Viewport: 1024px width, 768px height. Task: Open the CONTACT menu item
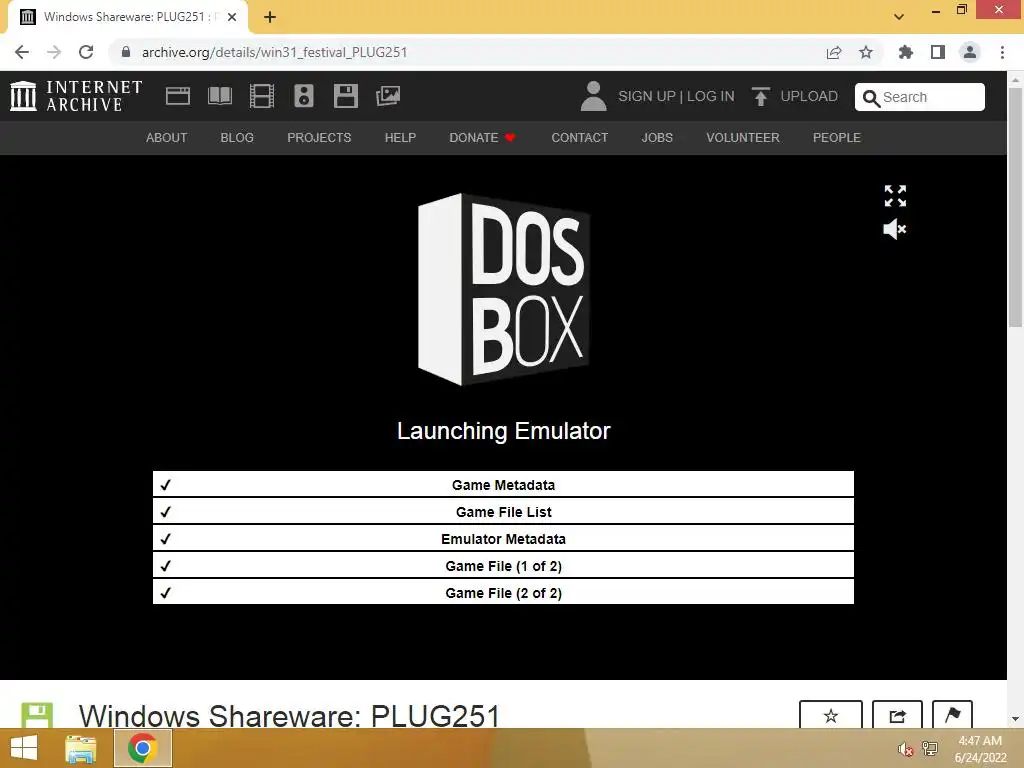coord(580,138)
